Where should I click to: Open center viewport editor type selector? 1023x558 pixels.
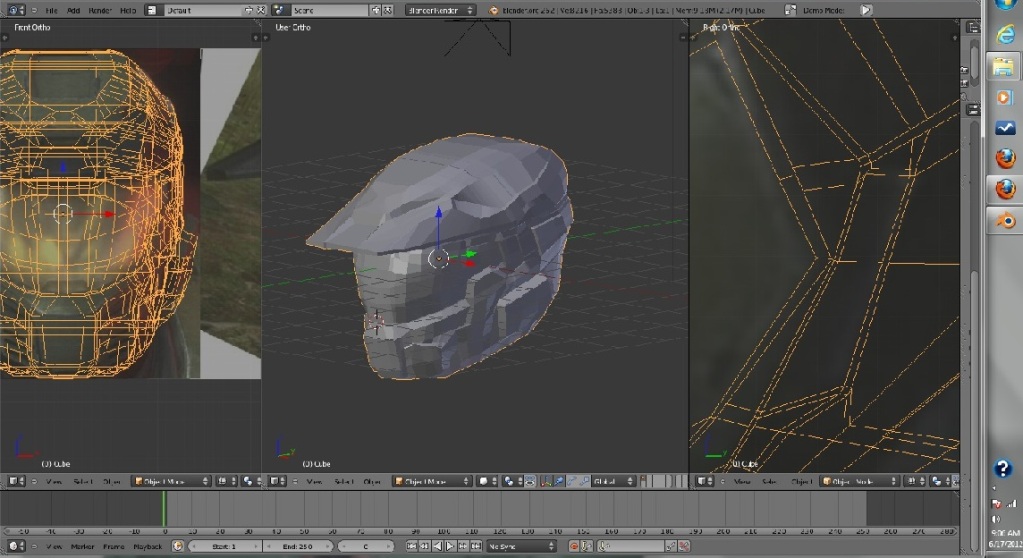point(277,482)
